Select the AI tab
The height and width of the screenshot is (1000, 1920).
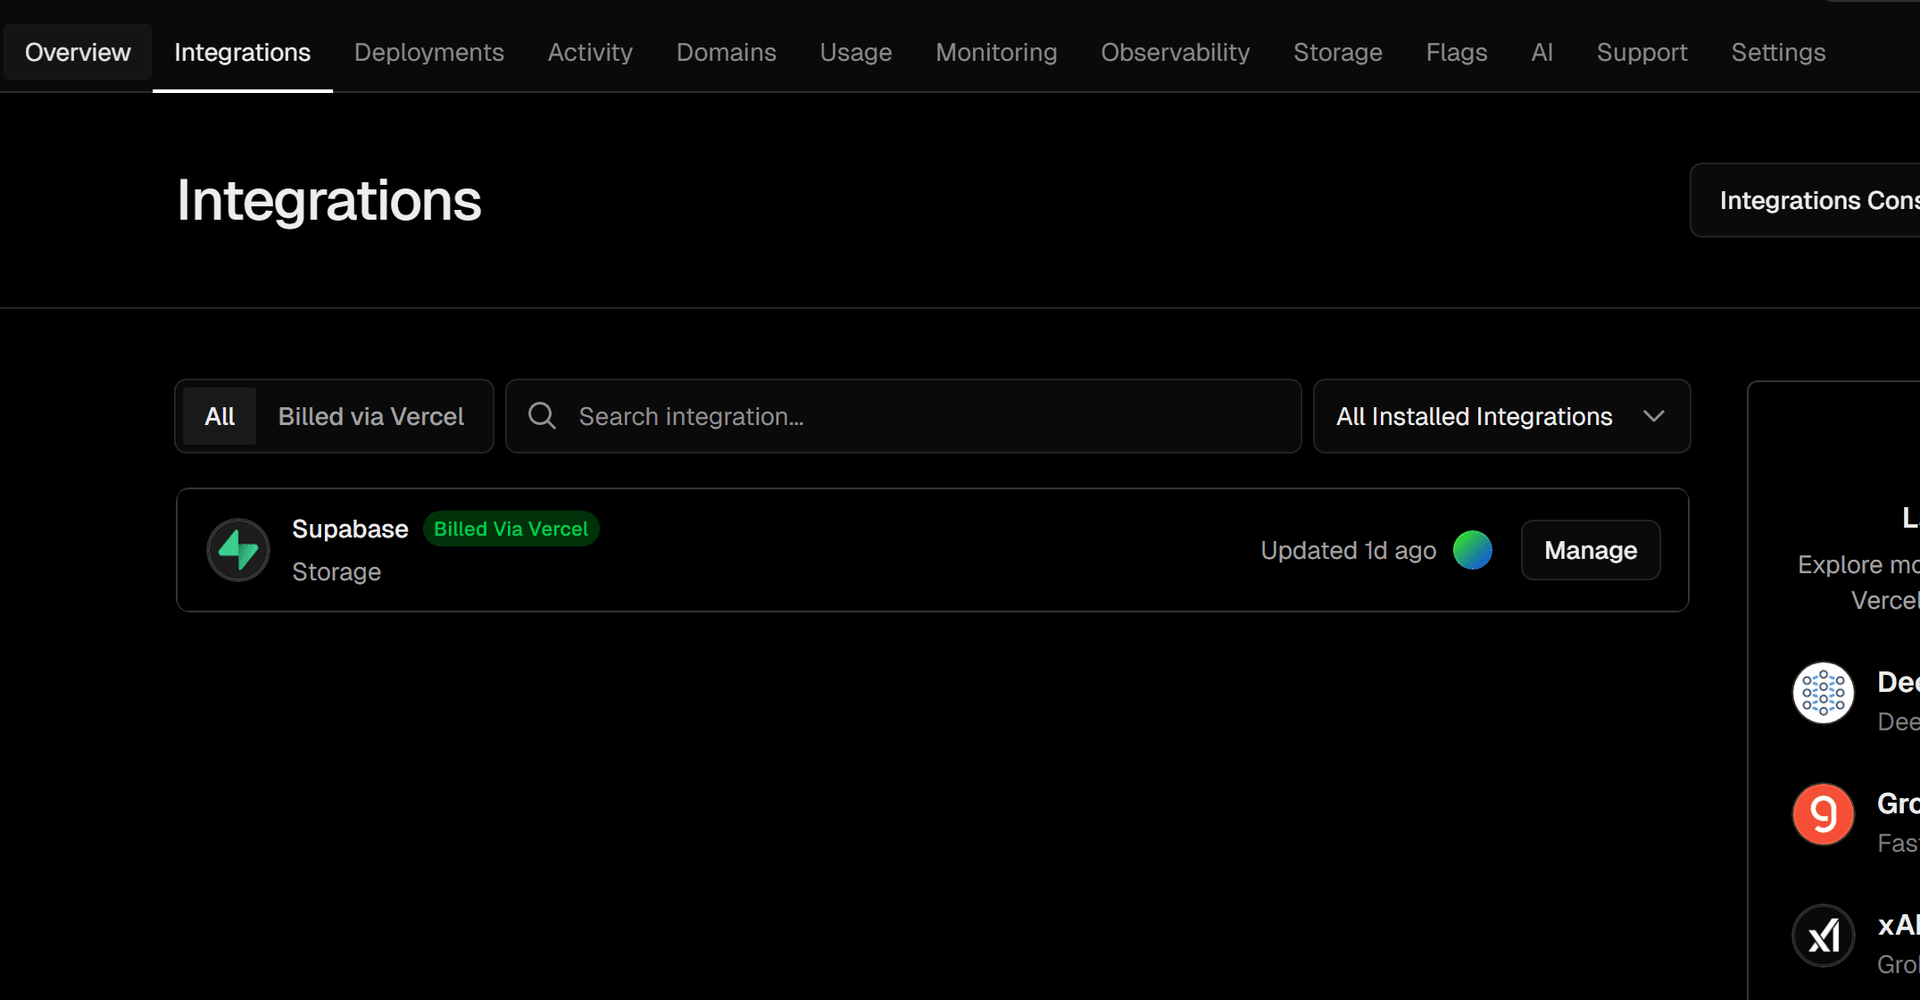(1542, 52)
